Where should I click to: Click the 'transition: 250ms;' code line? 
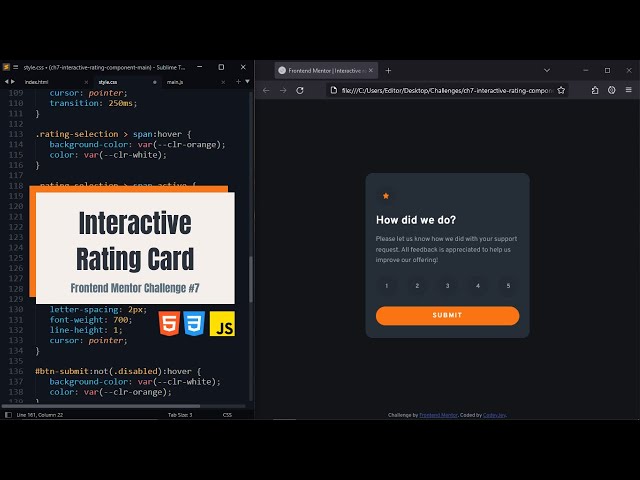[x=93, y=103]
